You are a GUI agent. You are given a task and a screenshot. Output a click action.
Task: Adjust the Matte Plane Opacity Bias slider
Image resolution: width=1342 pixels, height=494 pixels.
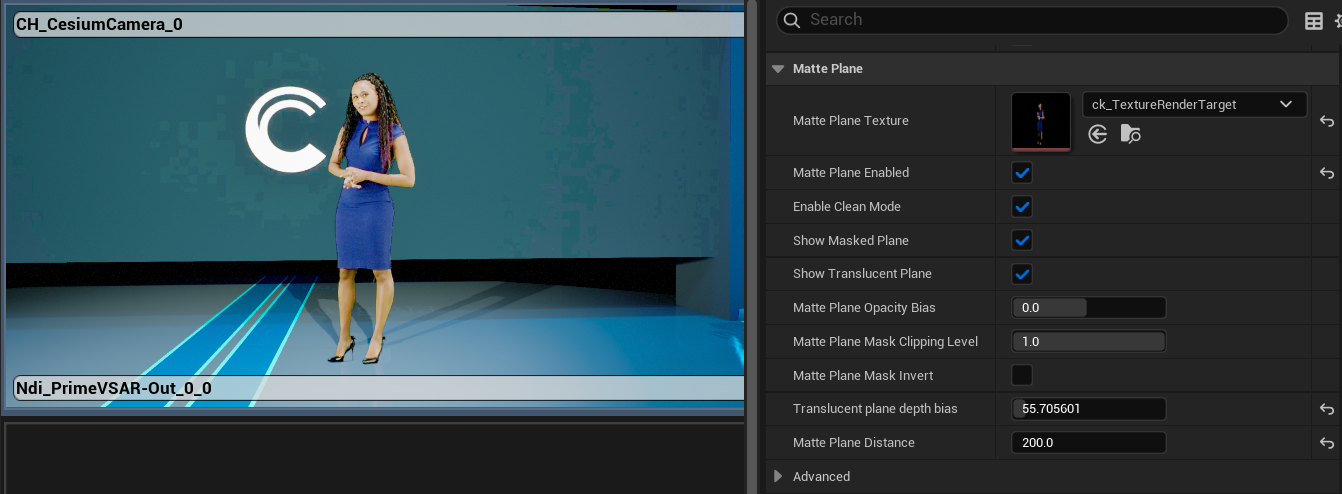[x=1089, y=308]
